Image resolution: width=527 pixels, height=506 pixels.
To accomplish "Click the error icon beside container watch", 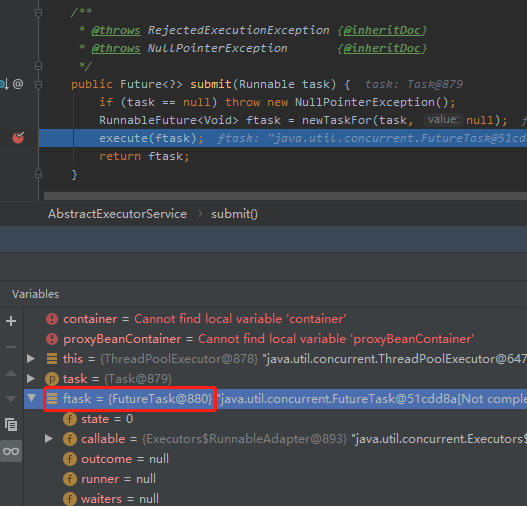I will click(52, 319).
